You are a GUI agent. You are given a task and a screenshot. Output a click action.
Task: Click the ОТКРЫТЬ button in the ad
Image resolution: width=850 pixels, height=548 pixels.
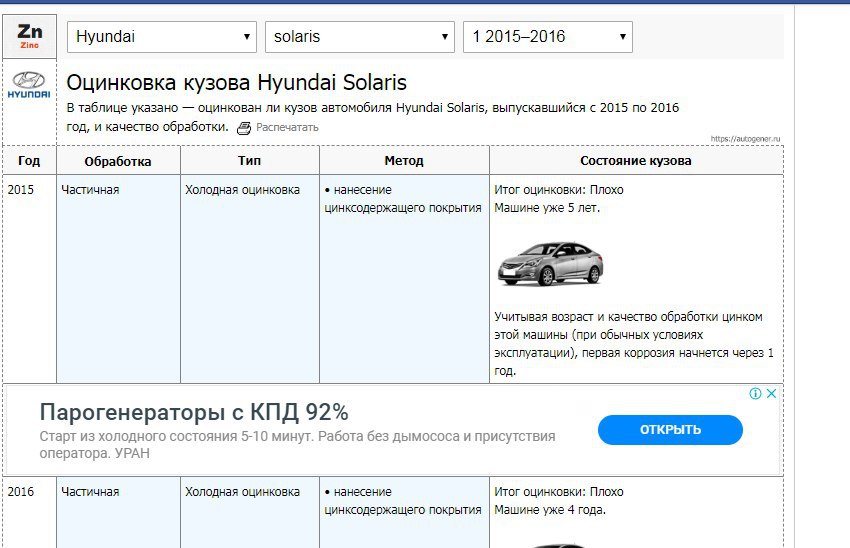(x=670, y=430)
